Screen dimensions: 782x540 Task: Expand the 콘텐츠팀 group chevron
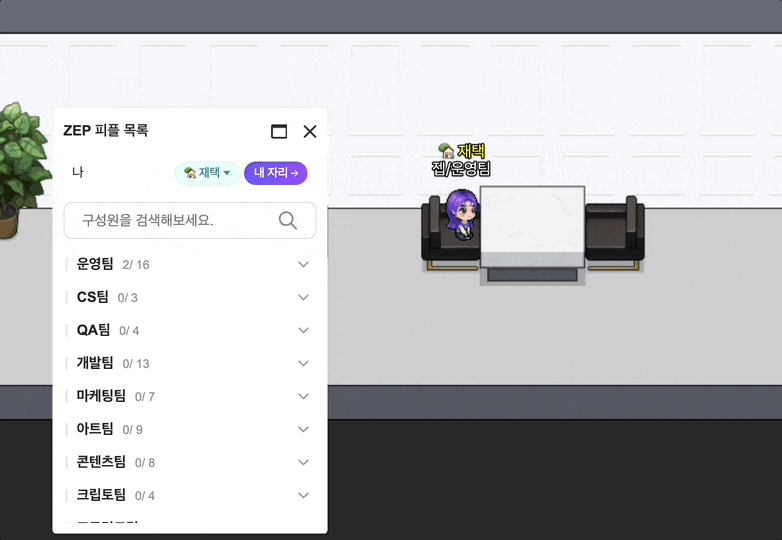[x=303, y=462]
